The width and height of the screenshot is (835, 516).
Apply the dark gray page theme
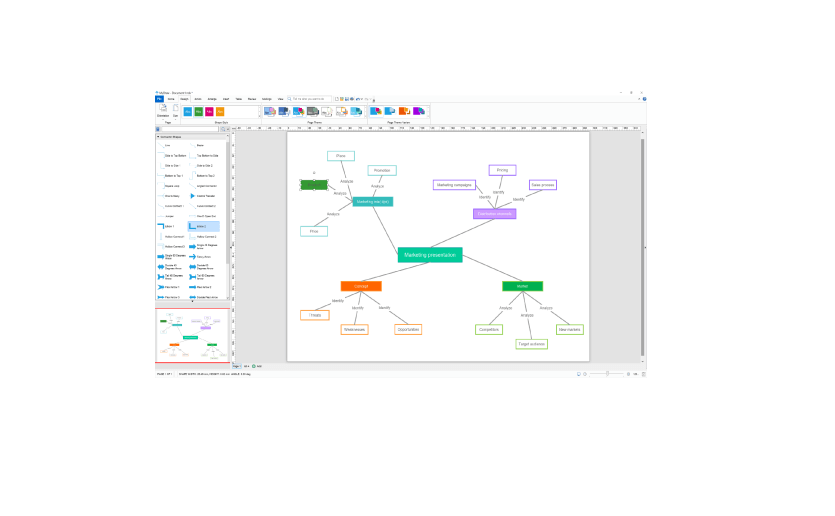[x=313, y=112]
